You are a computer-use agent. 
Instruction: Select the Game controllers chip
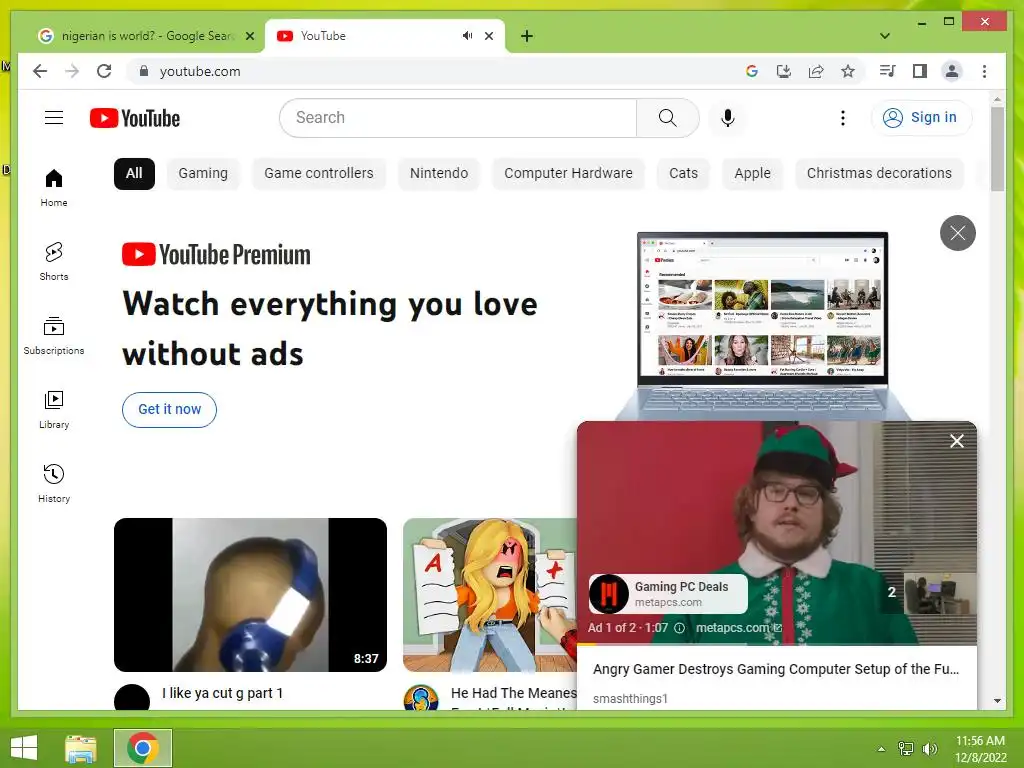319,174
